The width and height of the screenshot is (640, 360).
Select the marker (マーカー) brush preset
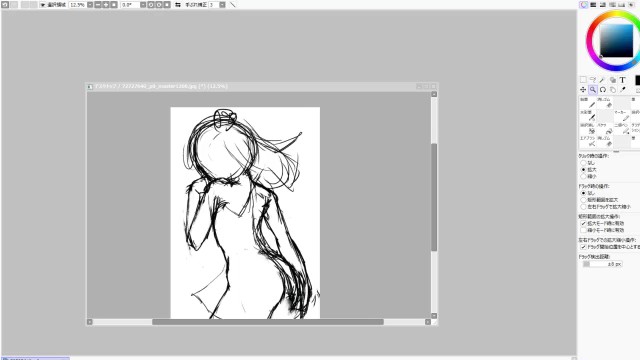pos(622,116)
